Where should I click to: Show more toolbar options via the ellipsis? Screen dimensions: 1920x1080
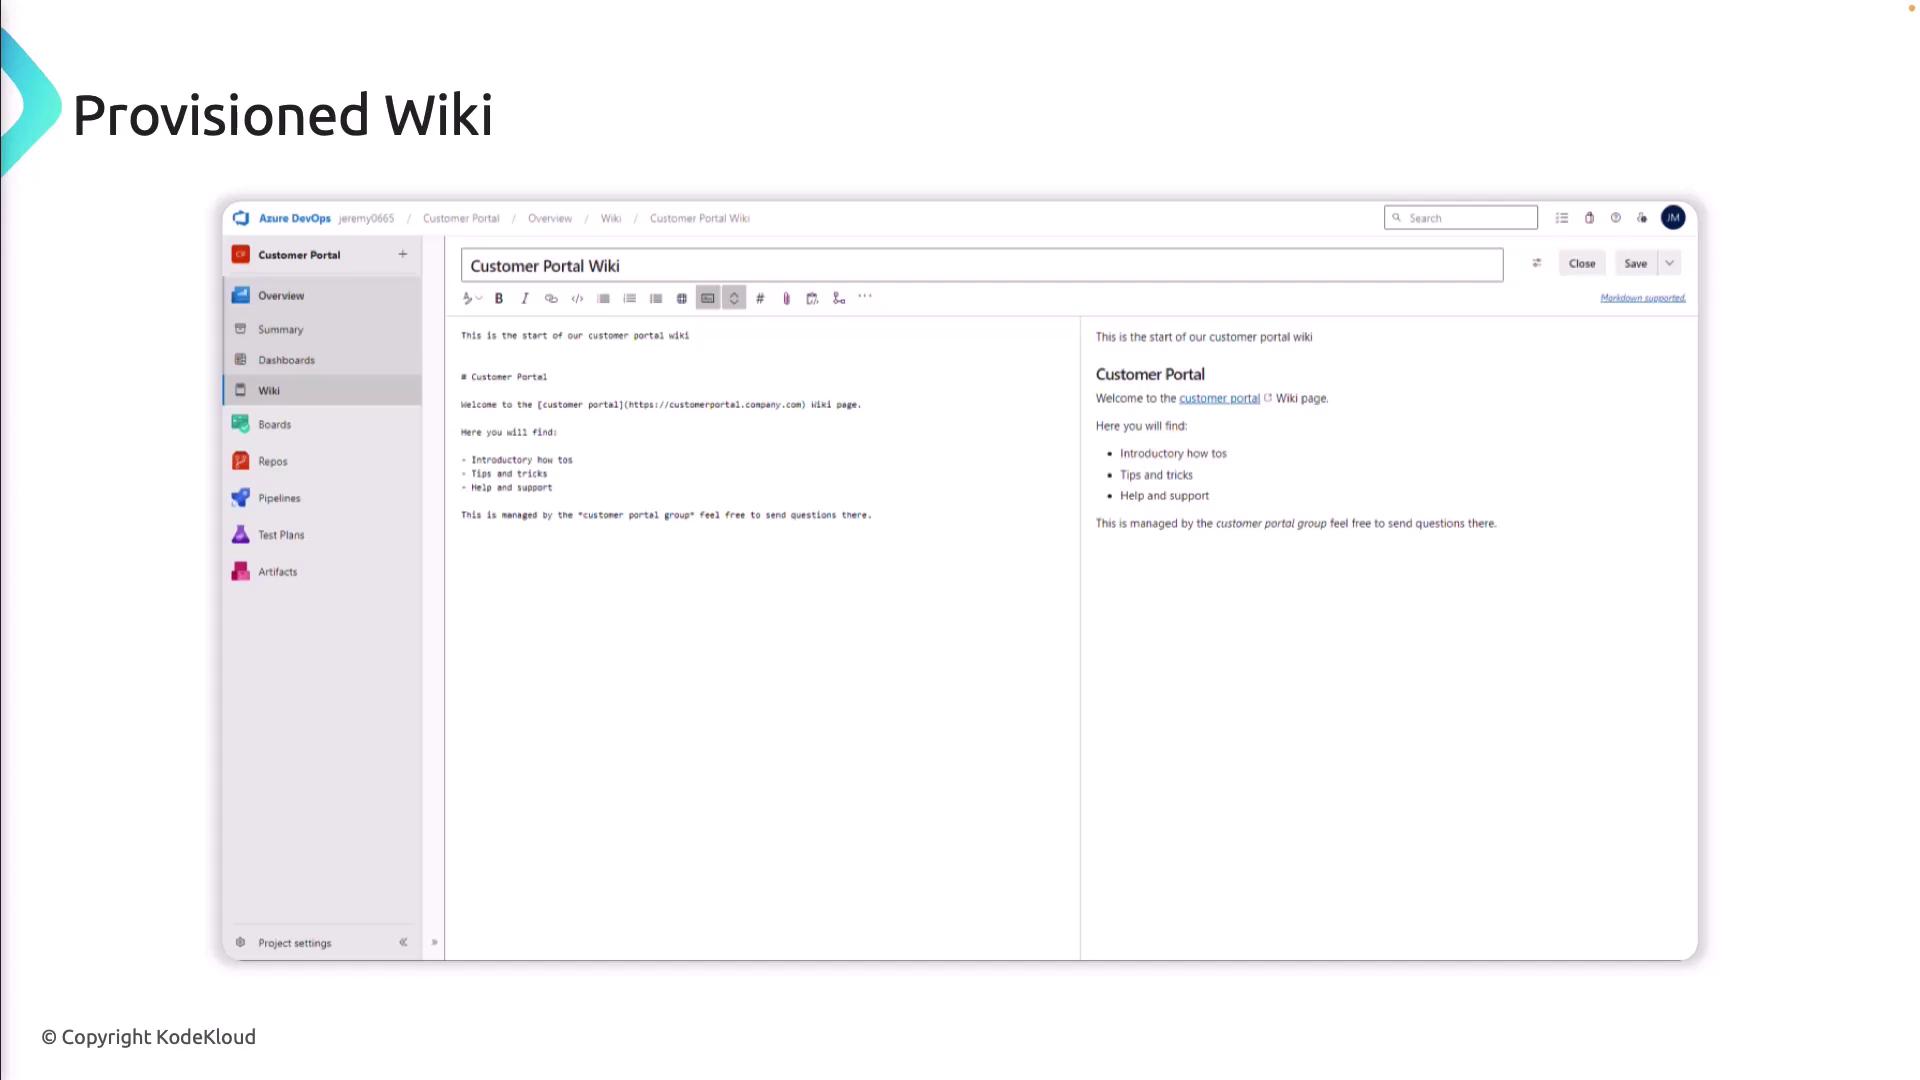point(865,296)
